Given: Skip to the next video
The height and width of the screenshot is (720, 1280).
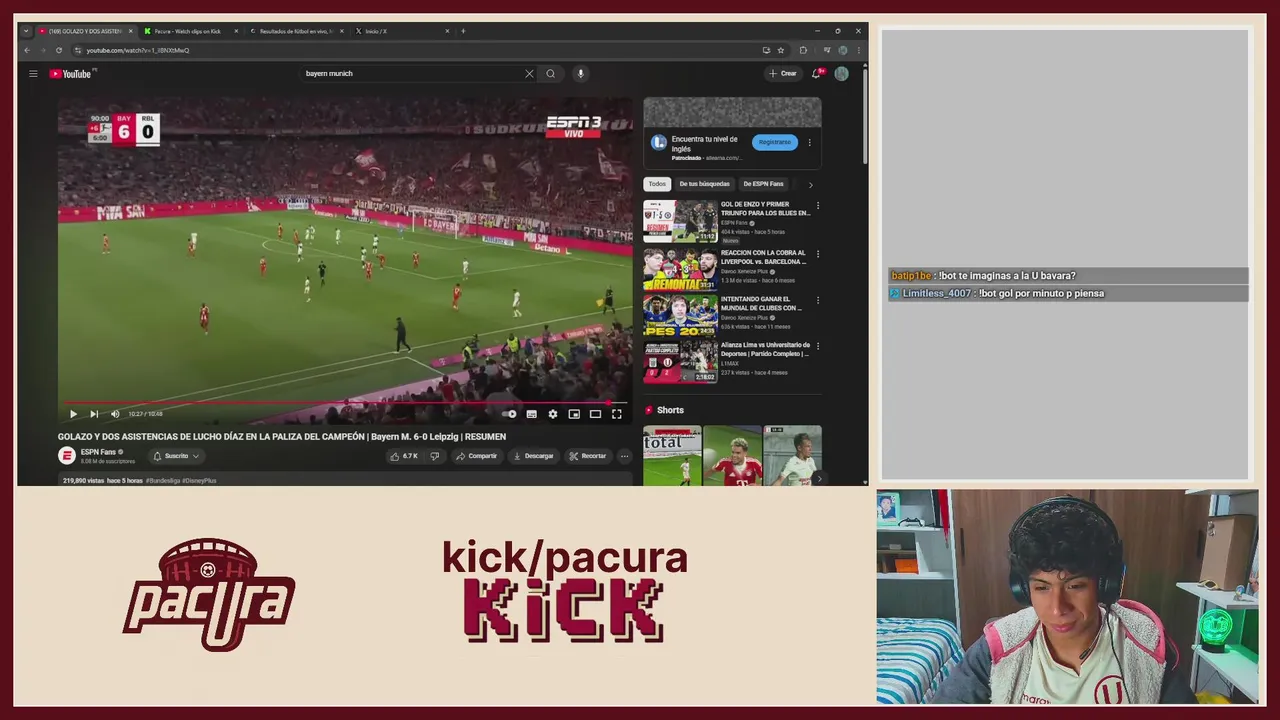Looking at the screenshot, I should click(x=94, y=414).
